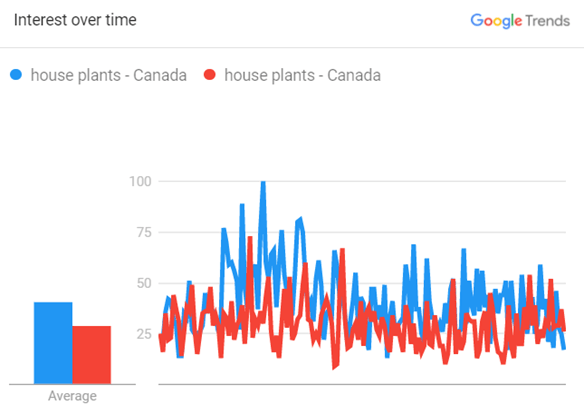Click the blue legend dot

click(x=16, y=75)
